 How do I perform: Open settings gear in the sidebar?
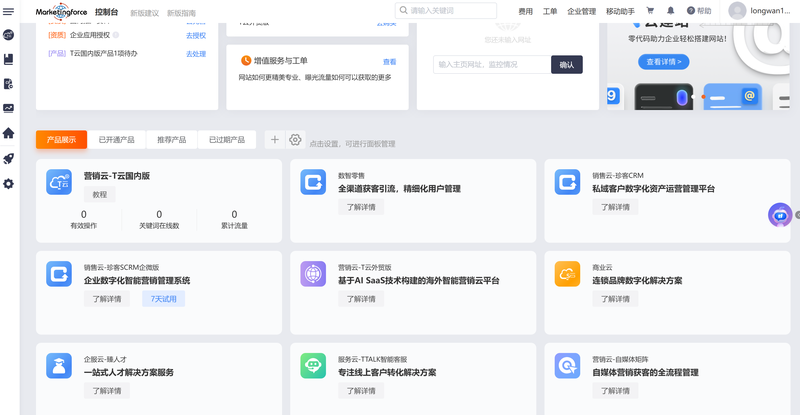[8, 184]
